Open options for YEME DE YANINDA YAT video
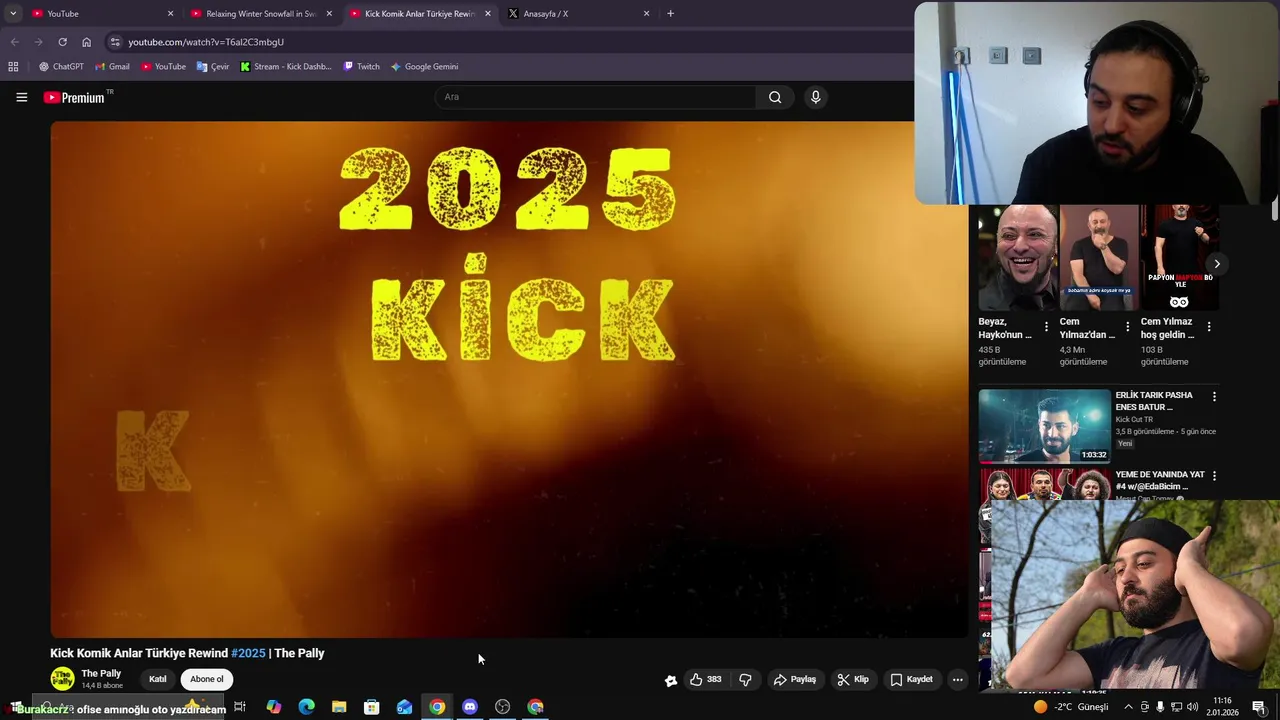The width and height of the screenshot is (1280, 720). click(x=1214, y=476)
